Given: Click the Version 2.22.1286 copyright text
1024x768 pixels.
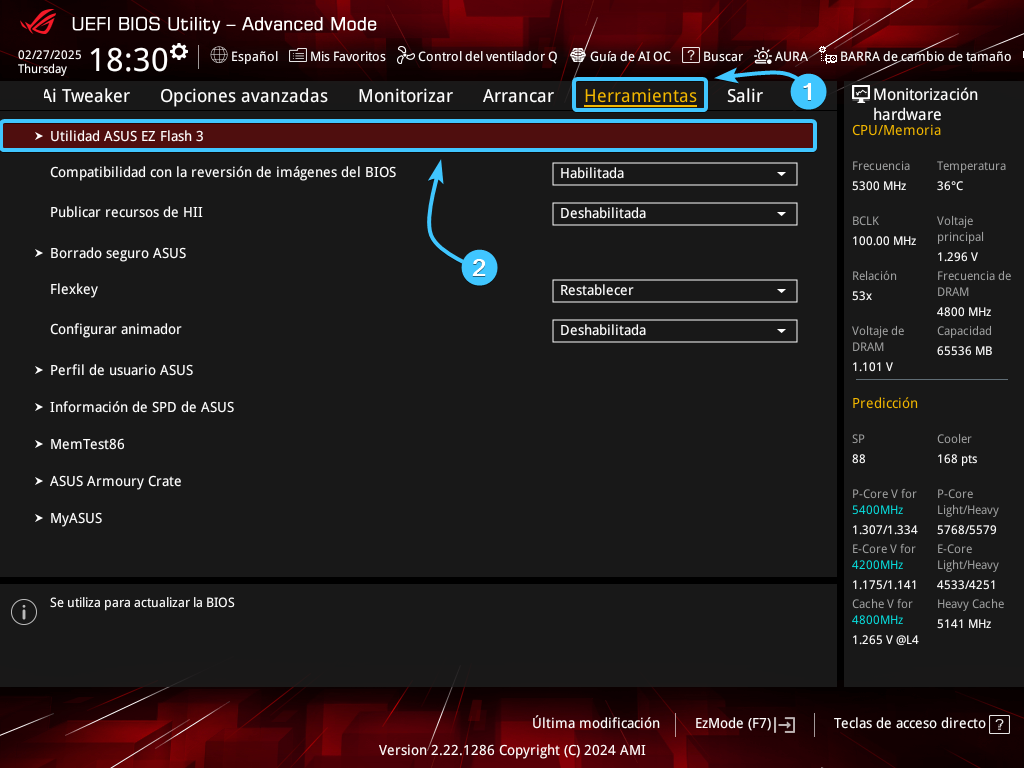Looking at the screenshot, I should (512, 750).
